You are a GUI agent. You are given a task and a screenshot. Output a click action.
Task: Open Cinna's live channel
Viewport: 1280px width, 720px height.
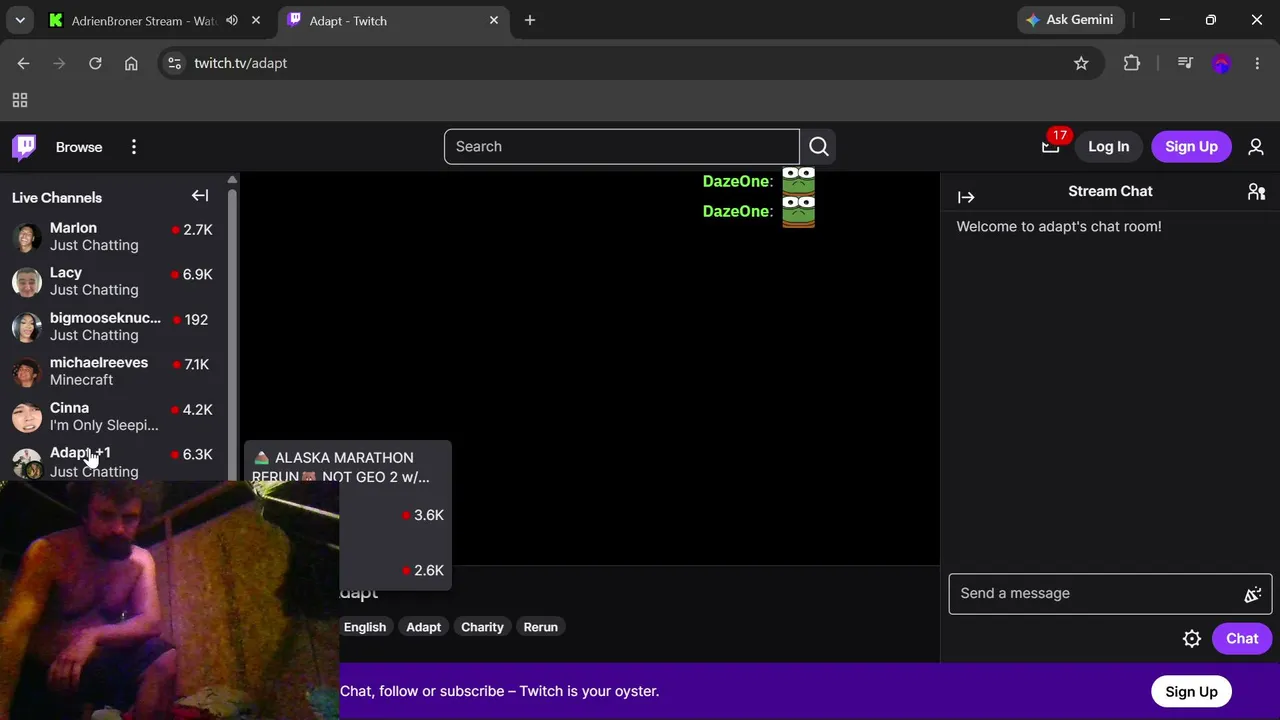click(x=114, y=416)
